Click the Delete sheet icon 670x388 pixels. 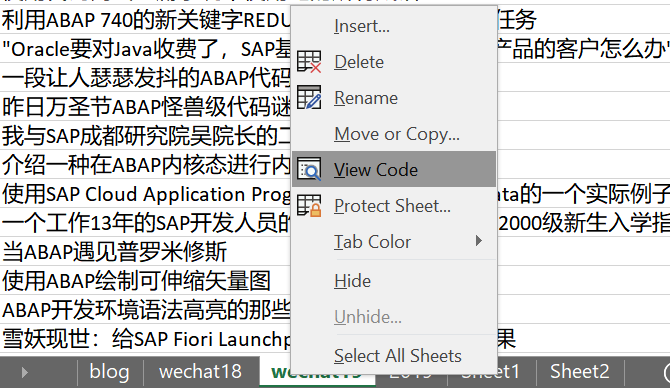[309, 62]
